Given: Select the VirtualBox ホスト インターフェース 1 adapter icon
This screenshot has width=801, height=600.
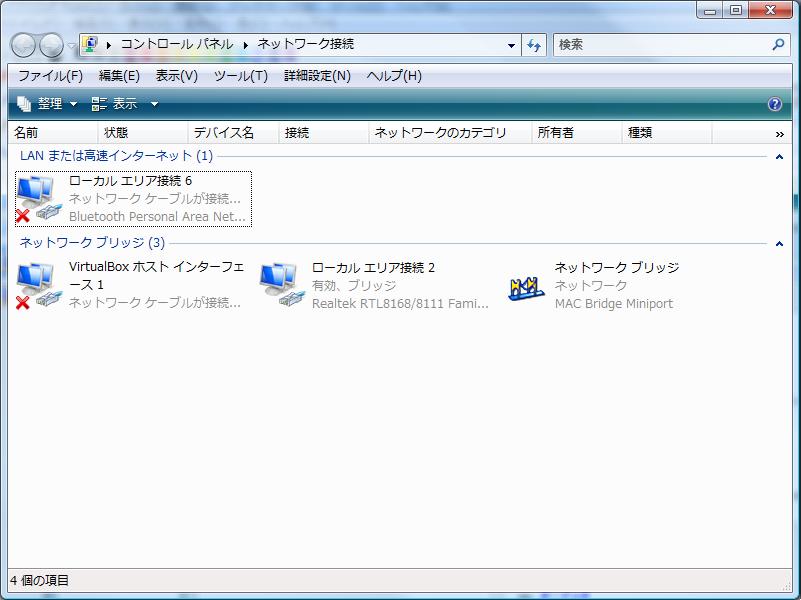Looking at the screenshot, I should [x=39, y=286].
